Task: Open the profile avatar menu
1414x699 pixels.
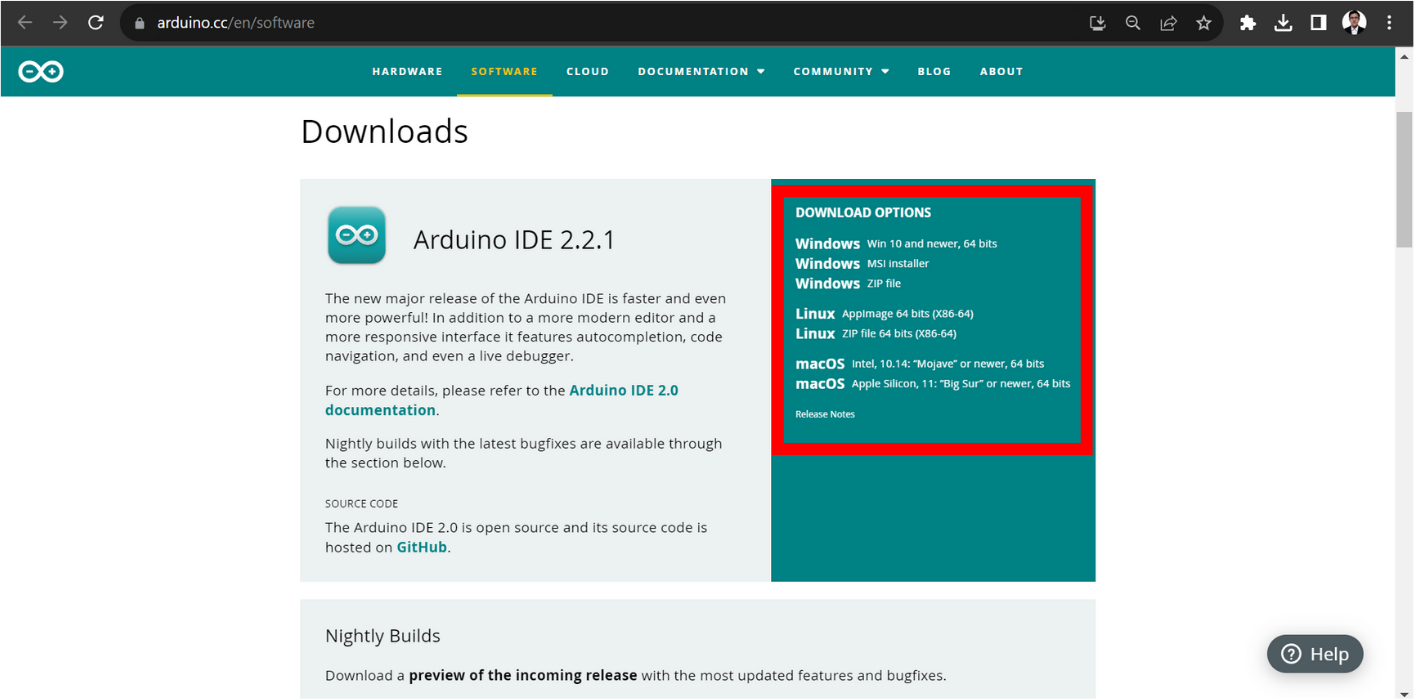Action: [x=1354, y=23]
